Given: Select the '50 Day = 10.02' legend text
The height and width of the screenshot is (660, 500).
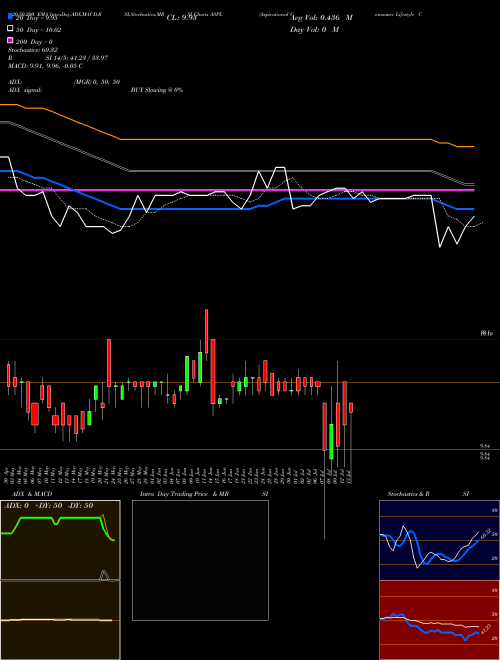Looking at the screenshot, I should (39, 30).
